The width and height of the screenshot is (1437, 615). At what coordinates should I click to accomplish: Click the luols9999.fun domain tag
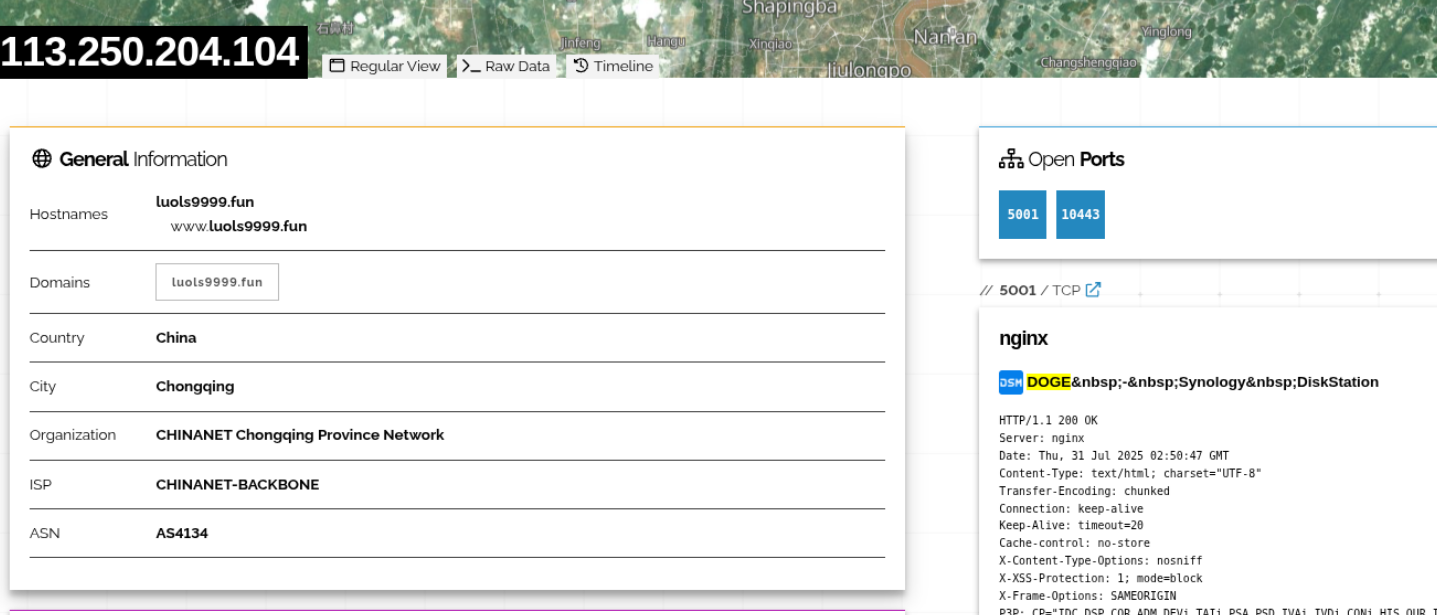coord(217,282)
